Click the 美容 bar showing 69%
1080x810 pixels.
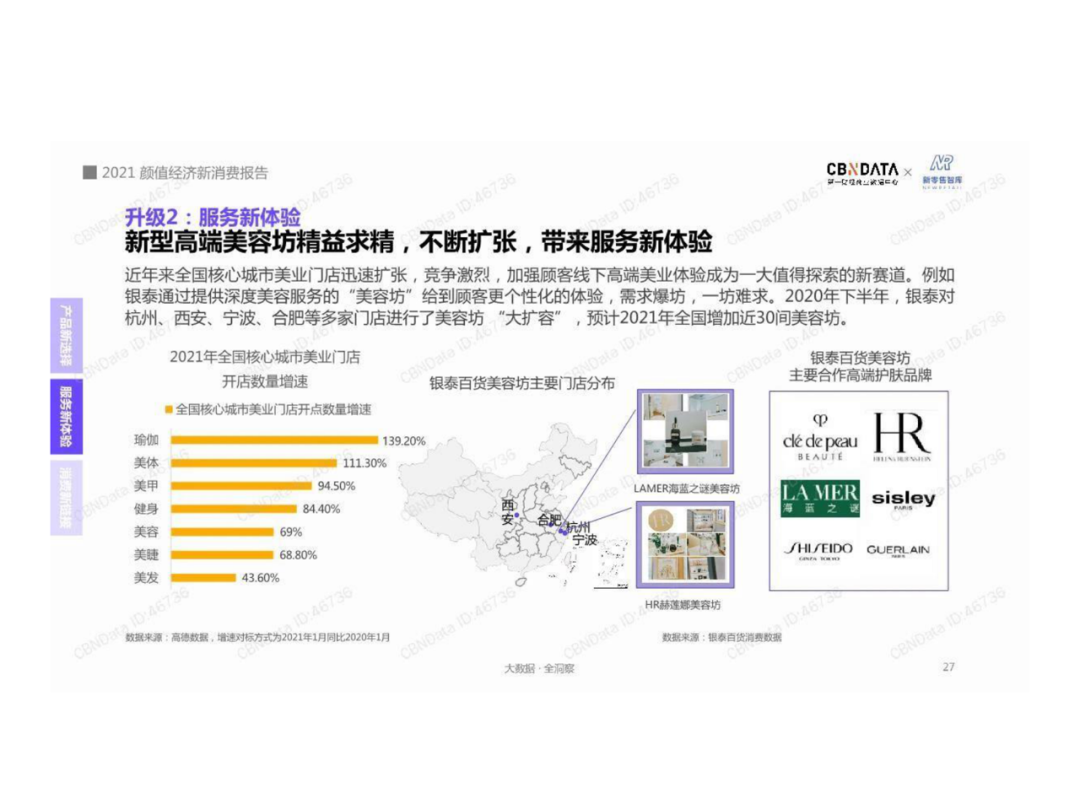pyautogui.click(x=222, y=532)
